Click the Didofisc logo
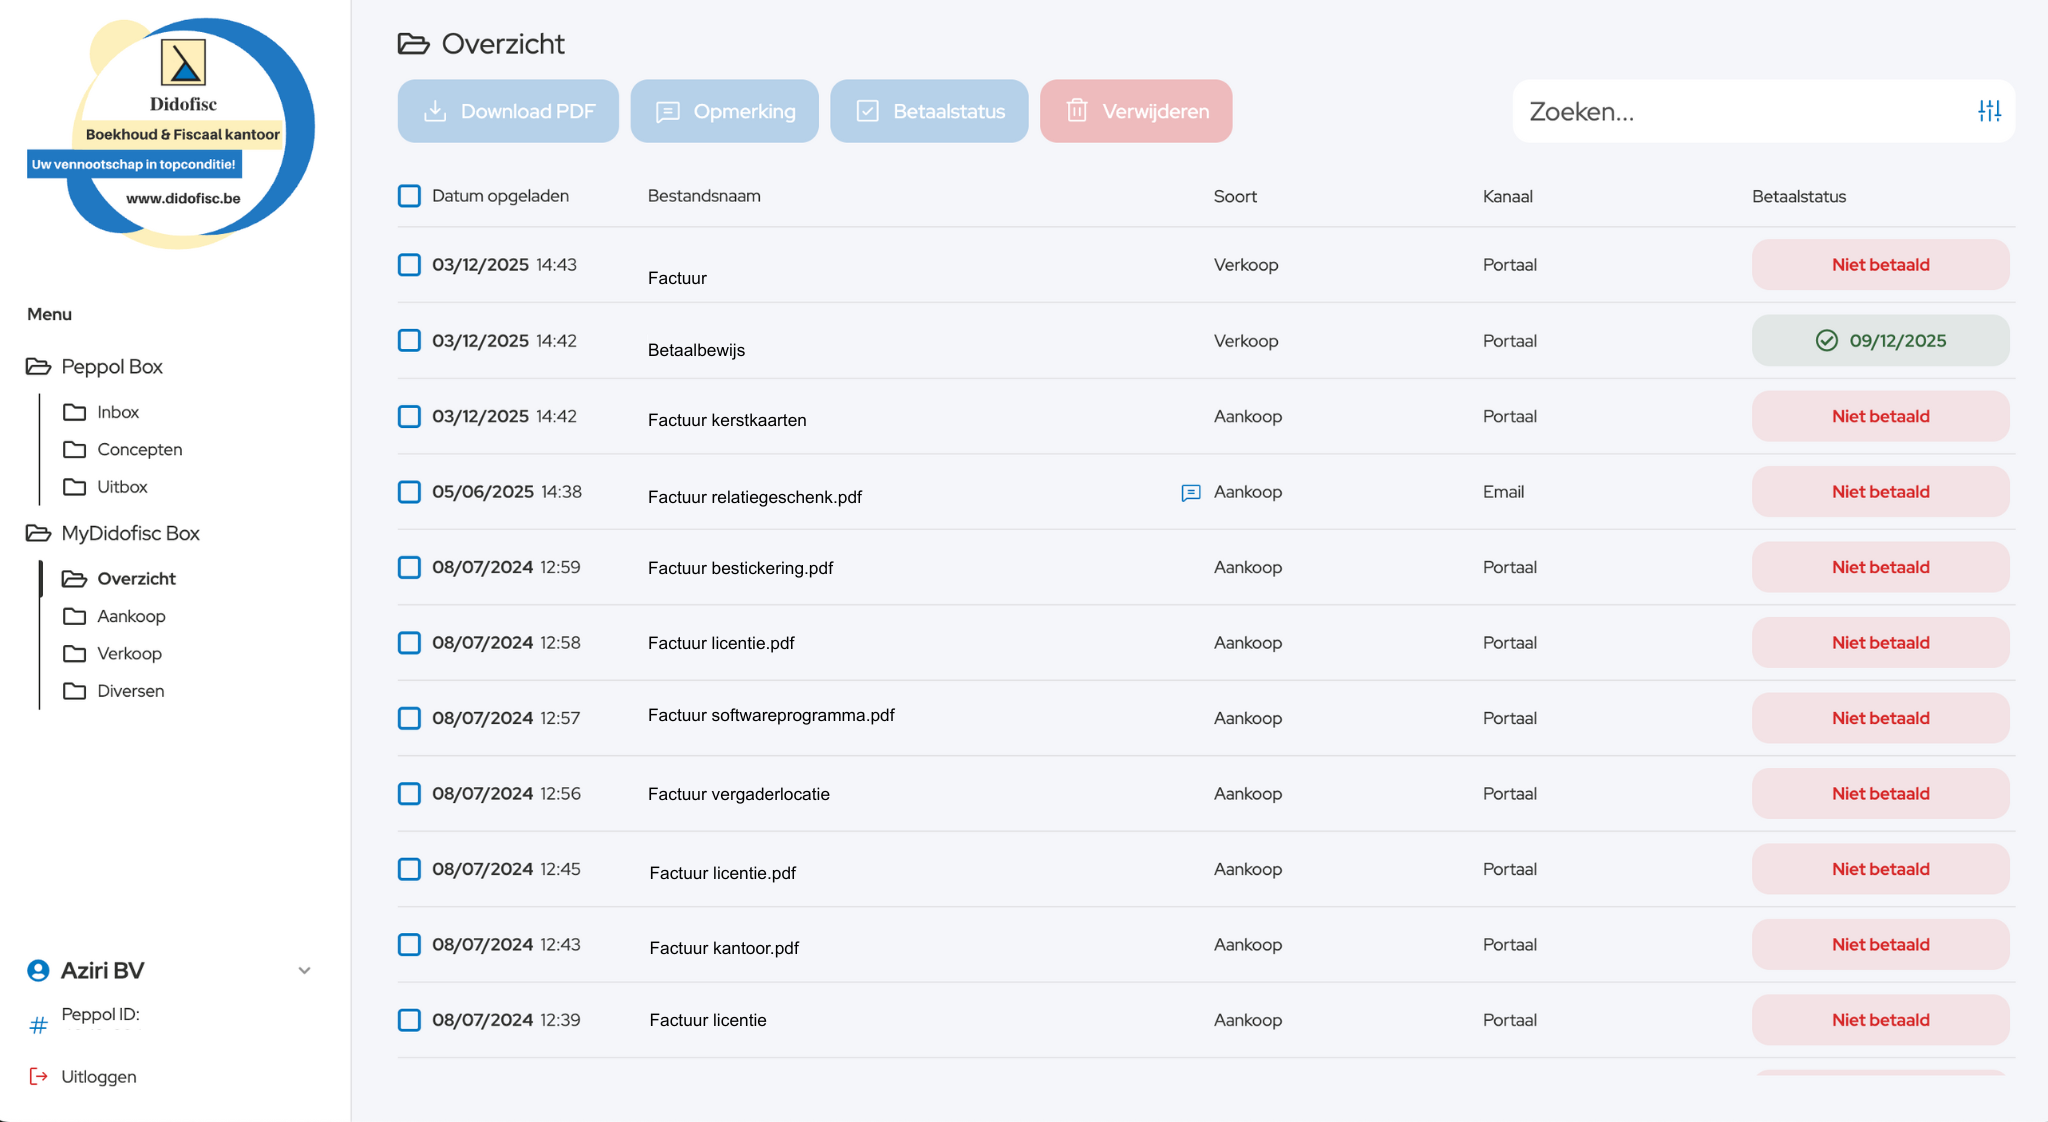2048x1122 pixels. click(183, 130)
